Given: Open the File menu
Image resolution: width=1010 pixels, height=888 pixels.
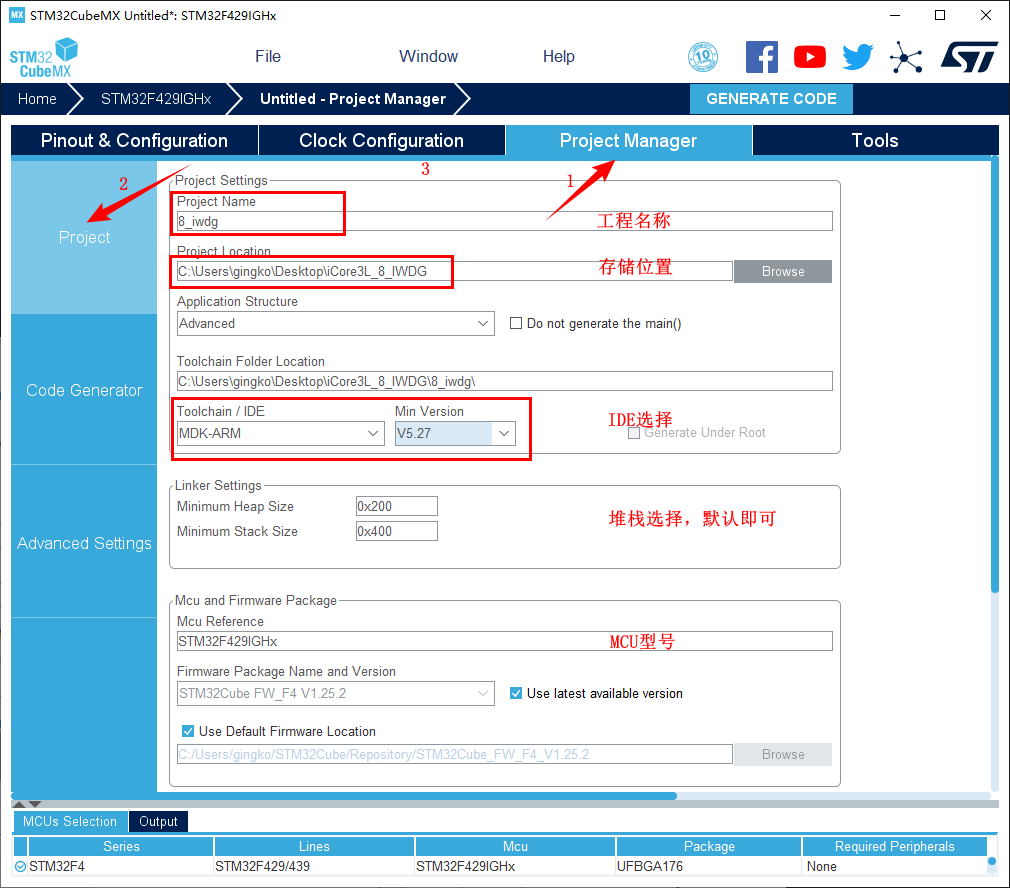Looking at the screenshot, I should (x=268, y=56).
